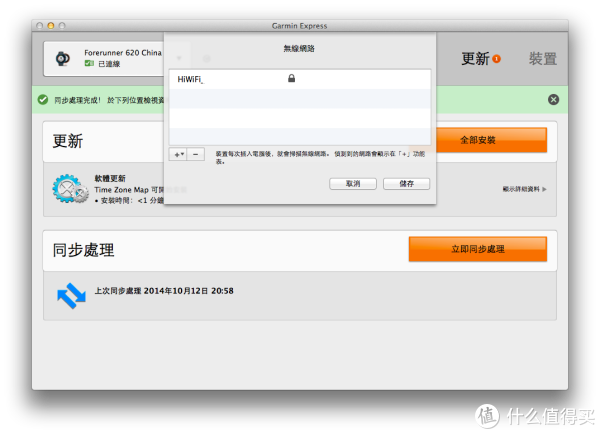Click the blue sync arrows icon
The width and height of the screenshot is (600, 434).
click(71, 295)
